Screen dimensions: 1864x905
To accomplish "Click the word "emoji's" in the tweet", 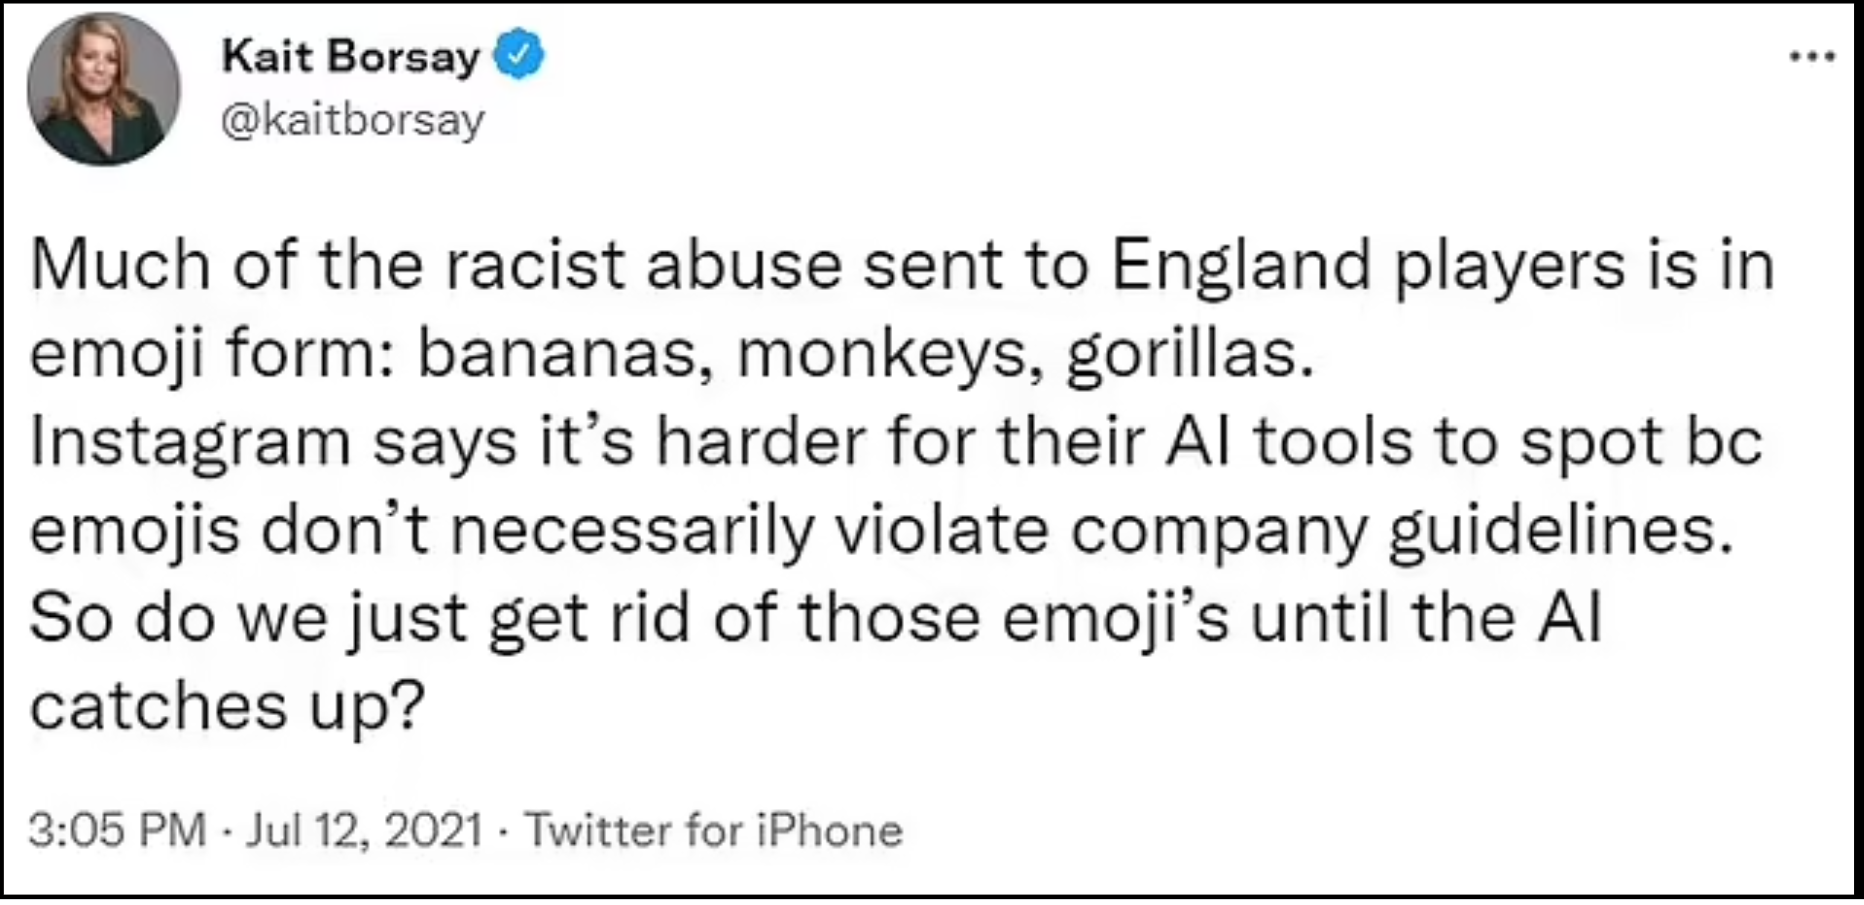I will coord(1115,618).
